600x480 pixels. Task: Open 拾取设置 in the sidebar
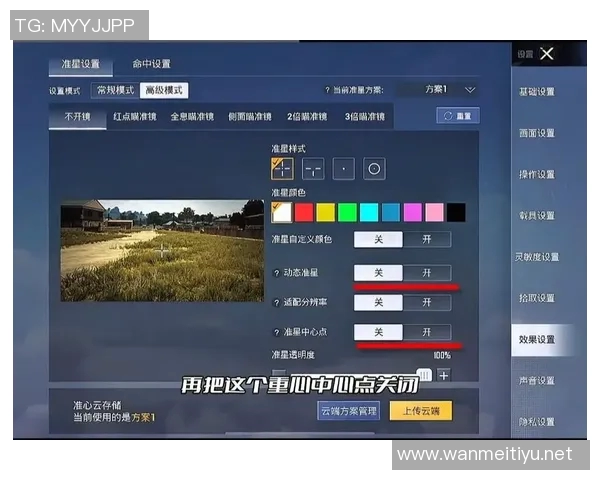click(x=537, y=298)
